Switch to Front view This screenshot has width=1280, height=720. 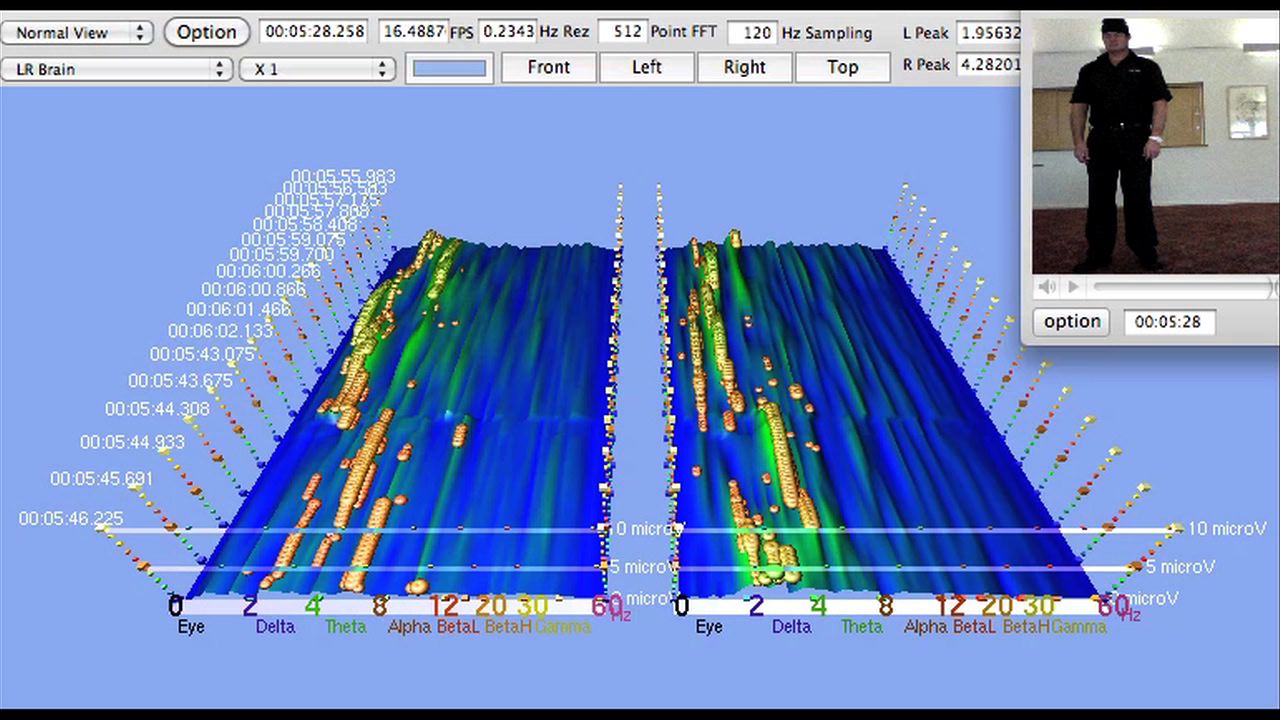pos(548,67)
